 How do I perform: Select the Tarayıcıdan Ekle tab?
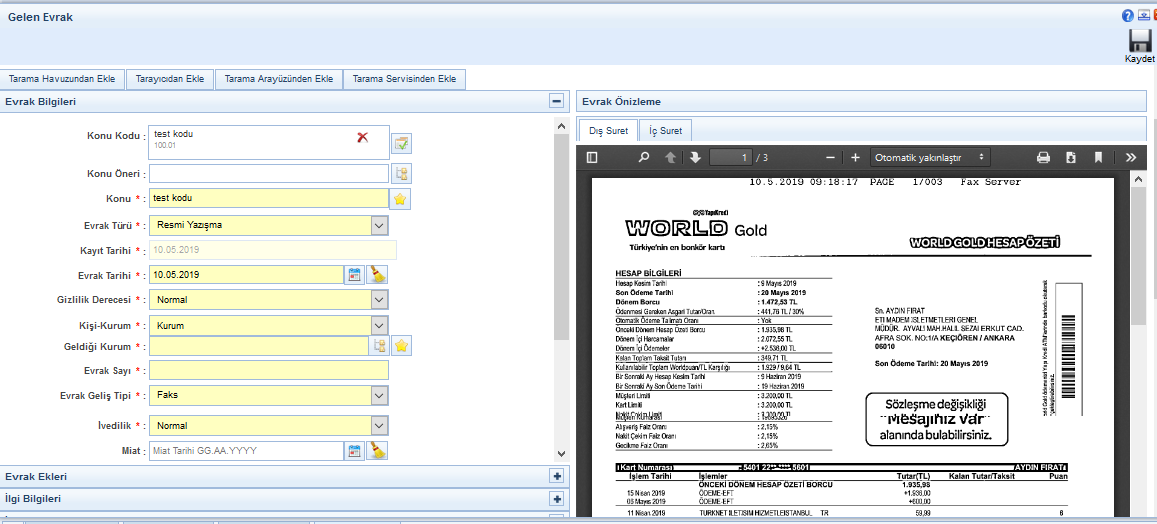pyautogui.click(x=169, y=79)
